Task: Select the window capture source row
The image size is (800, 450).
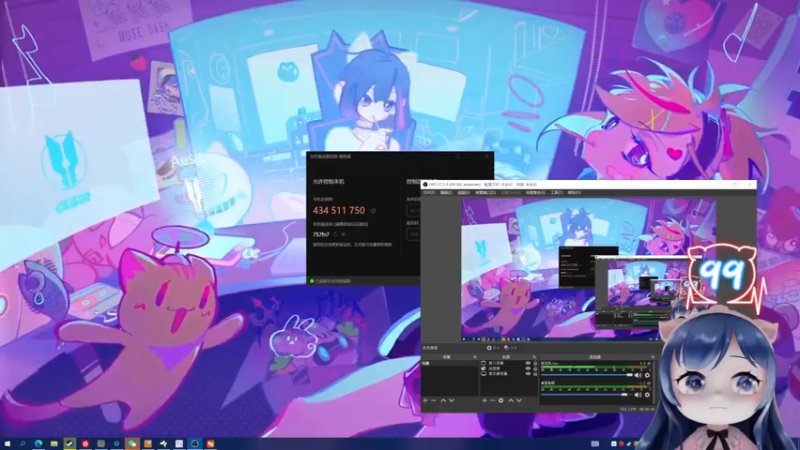Action: coord(509,363)
